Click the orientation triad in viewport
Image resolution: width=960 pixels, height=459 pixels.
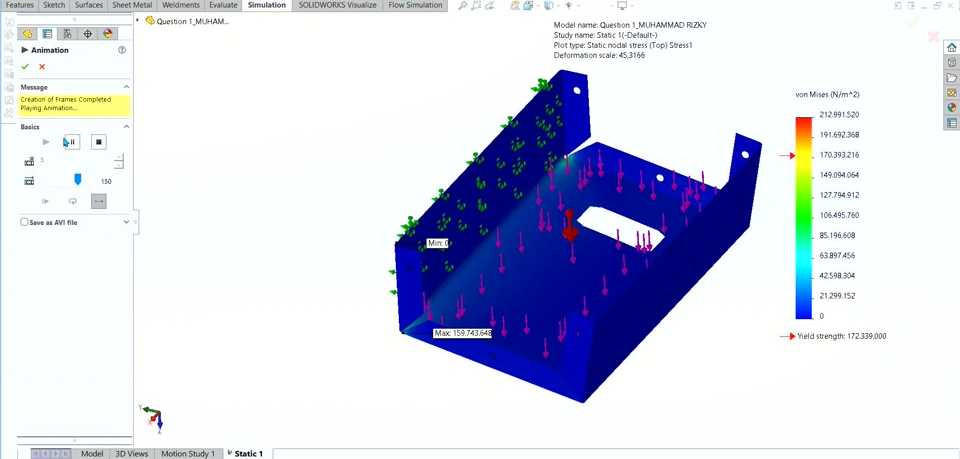coord(153,418)
